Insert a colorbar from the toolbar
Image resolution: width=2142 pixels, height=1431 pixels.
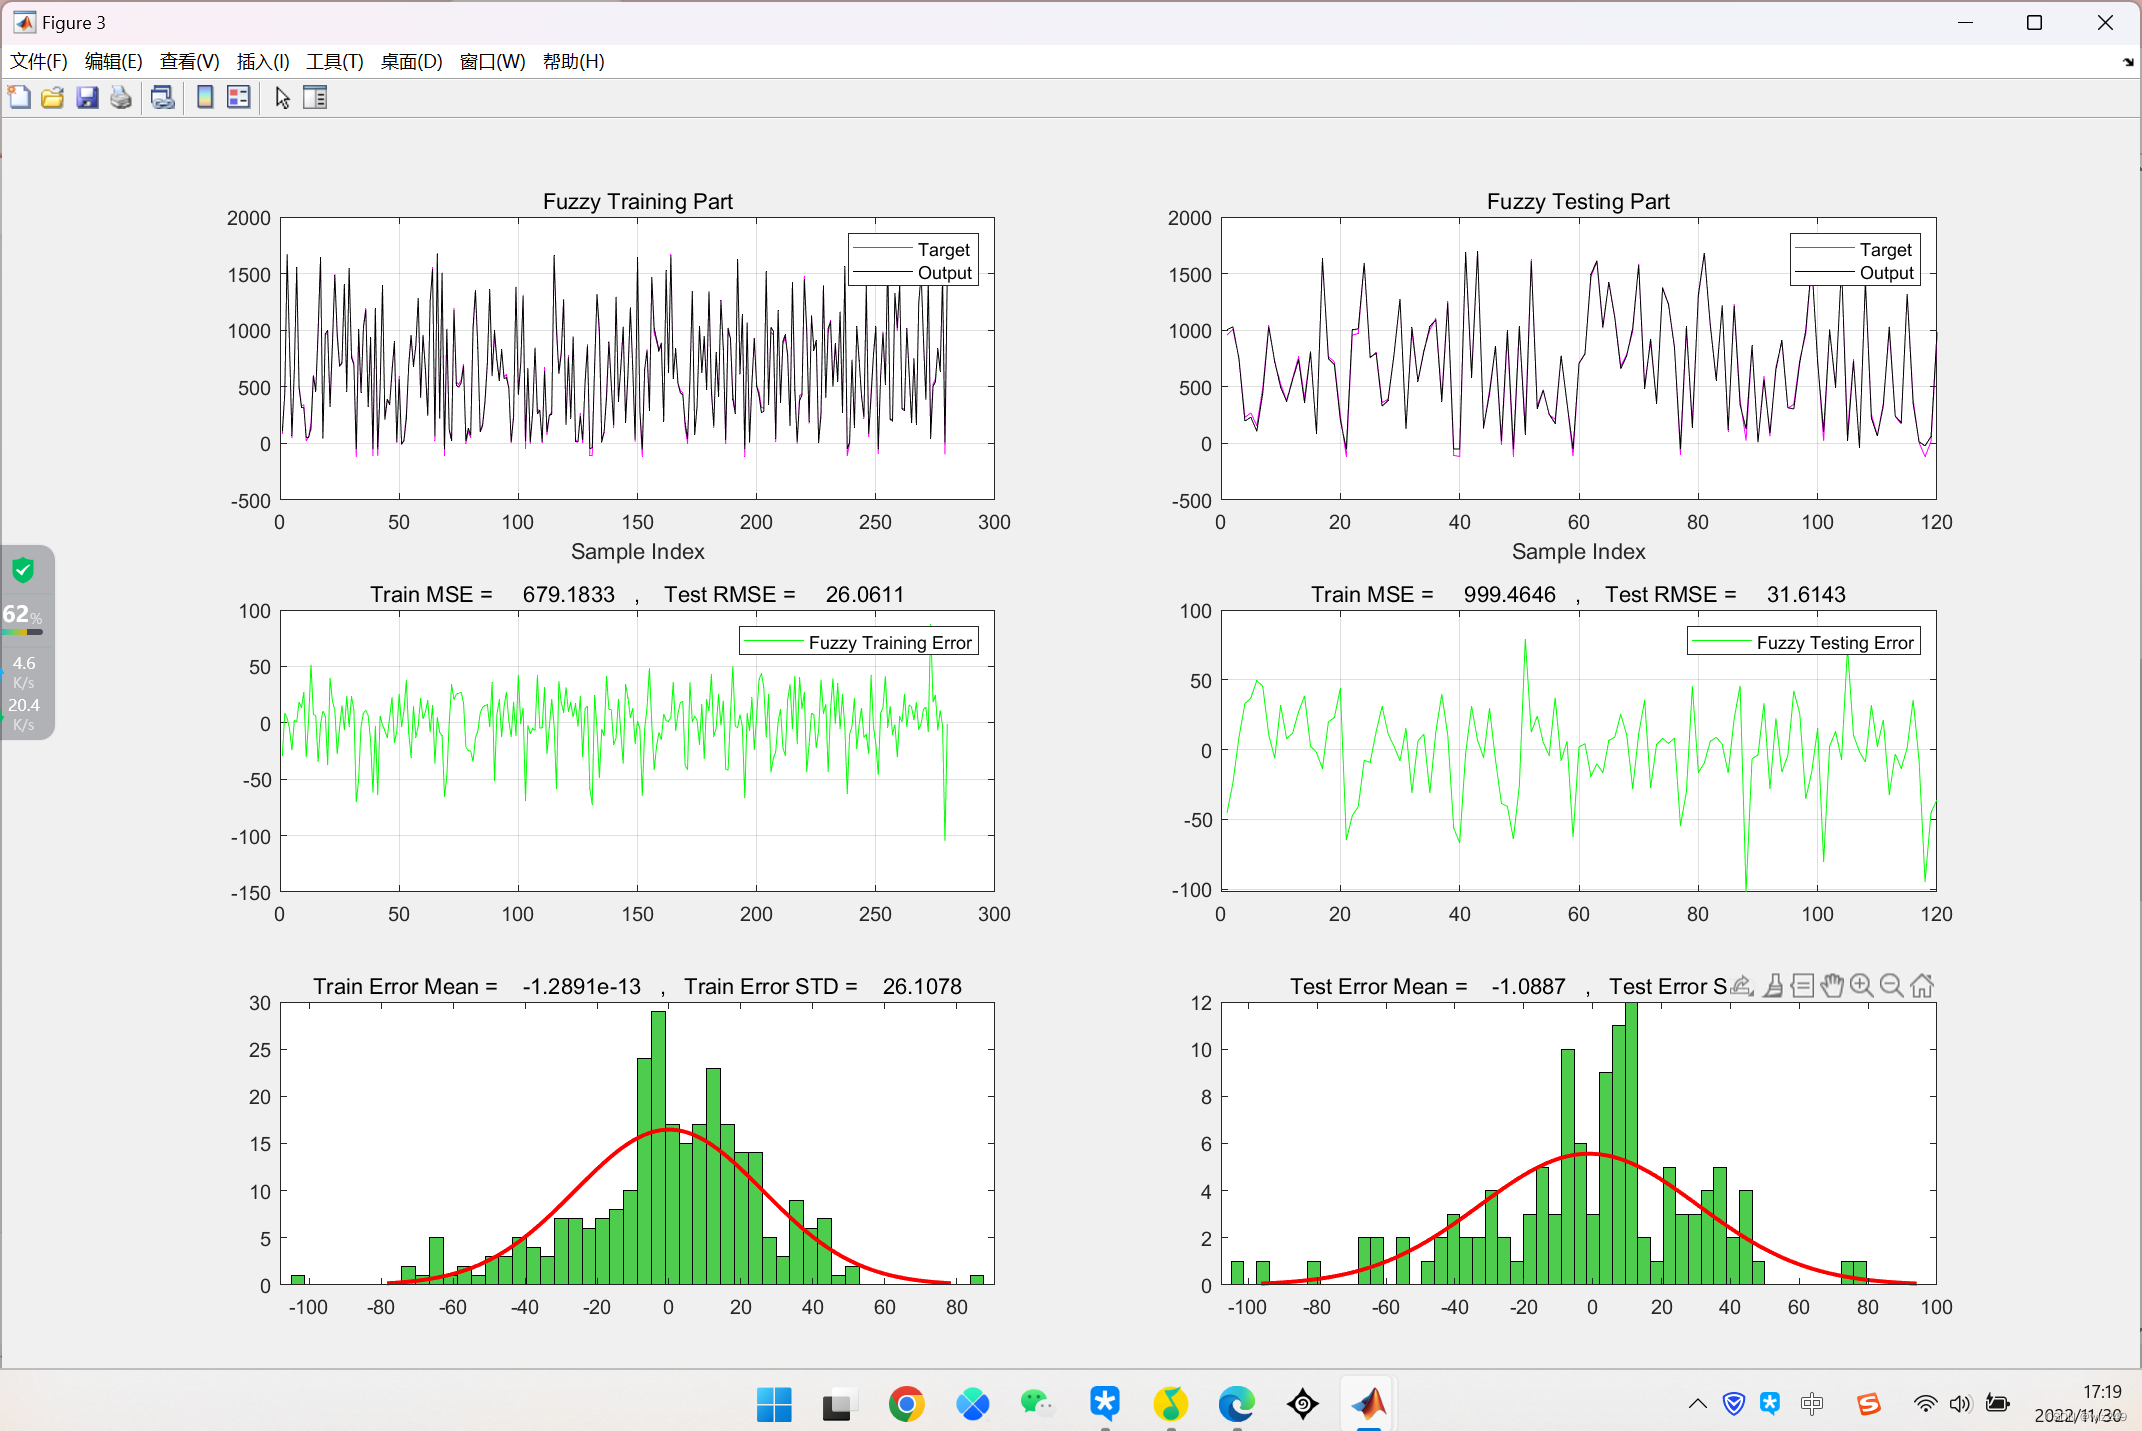205,98
